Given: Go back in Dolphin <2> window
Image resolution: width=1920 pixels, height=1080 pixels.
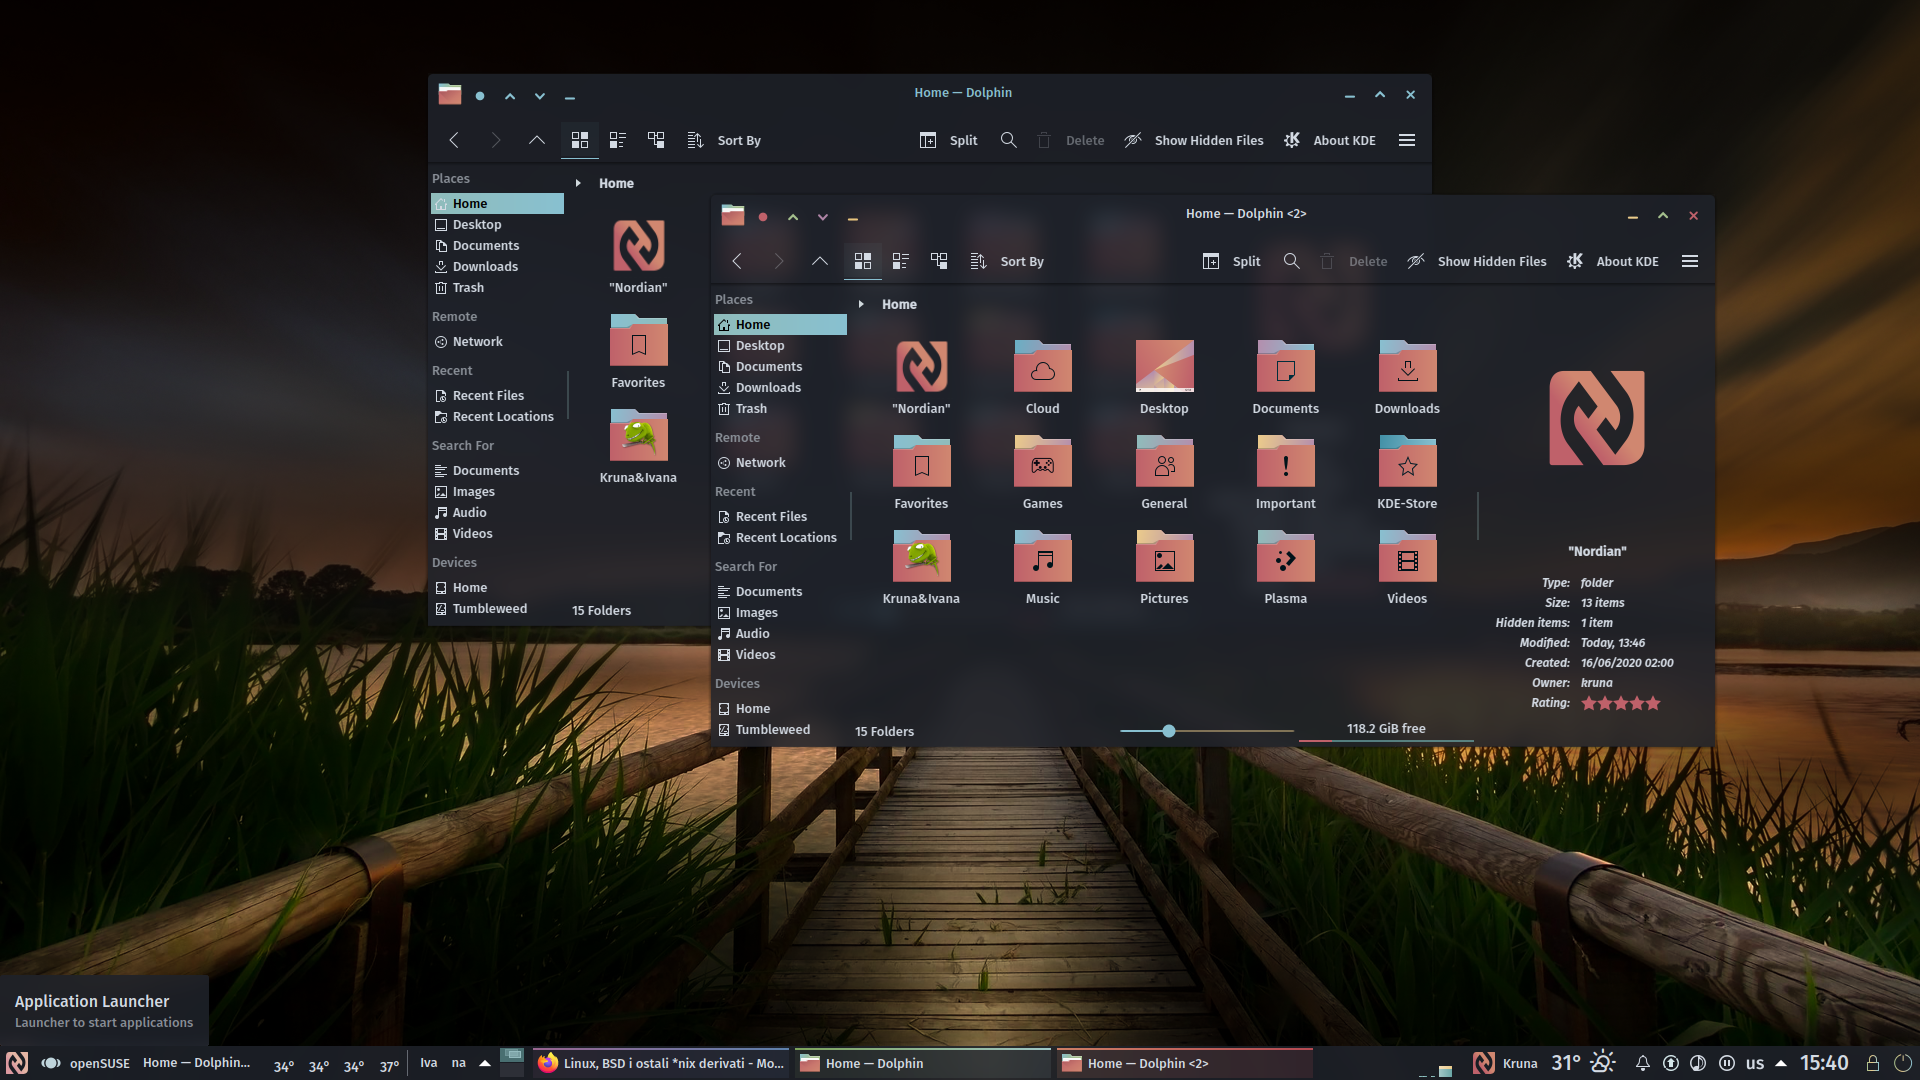Looking at the screenshot, I should (737, 261).
